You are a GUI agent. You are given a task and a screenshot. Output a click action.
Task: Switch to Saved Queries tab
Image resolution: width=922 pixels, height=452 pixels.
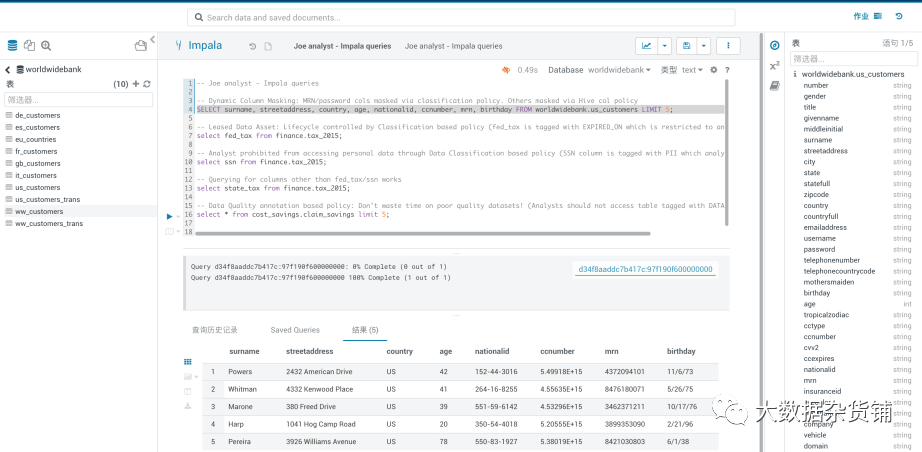[295, 330]
